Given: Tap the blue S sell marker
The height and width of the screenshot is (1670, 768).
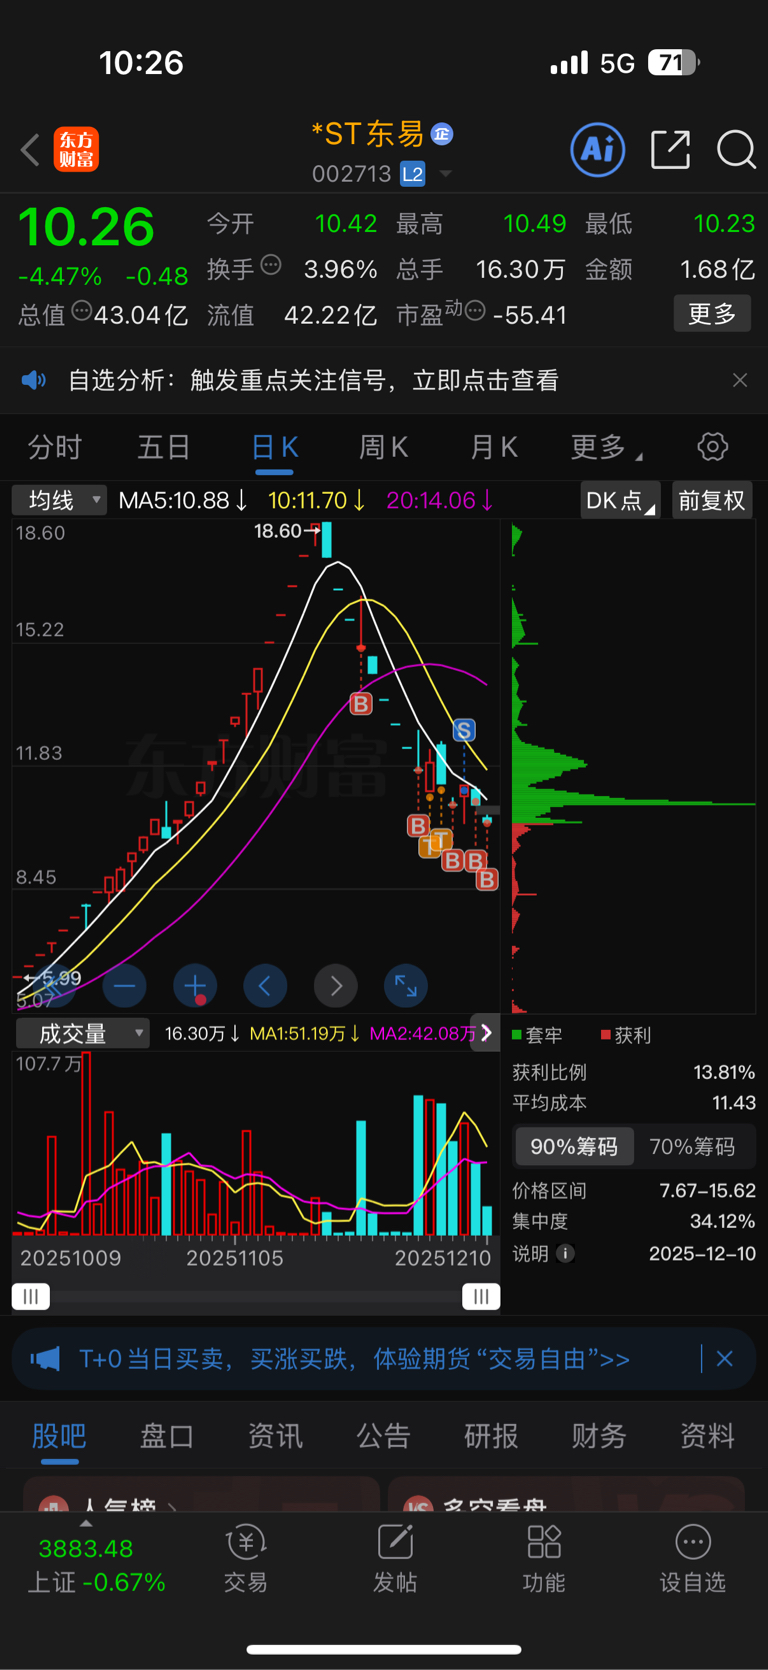Looking at the screenshot, I should point(464,730).
